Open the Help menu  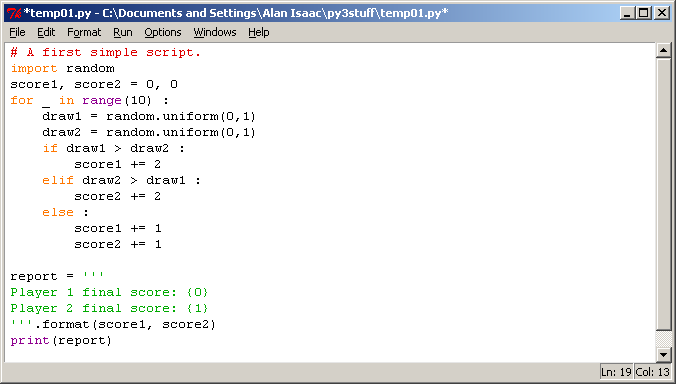[259, 32]
